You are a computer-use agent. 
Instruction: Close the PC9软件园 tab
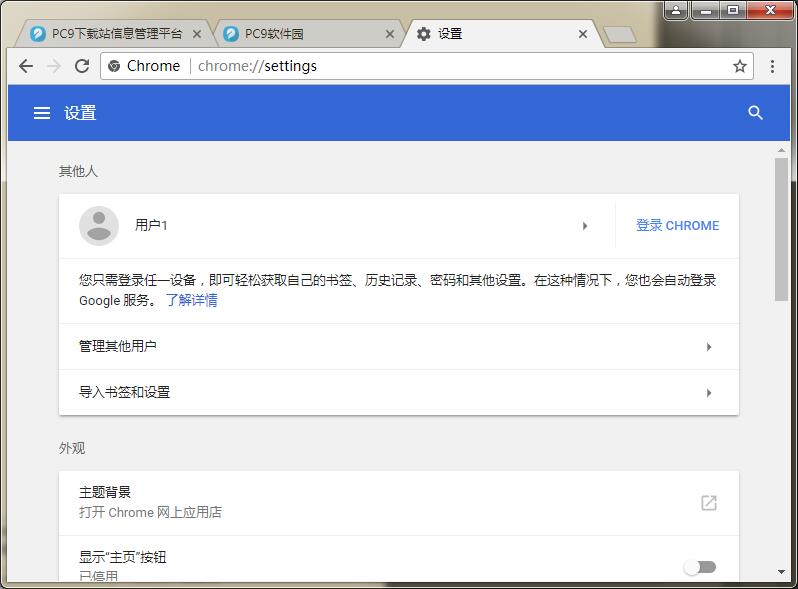[x=390, y=34]
